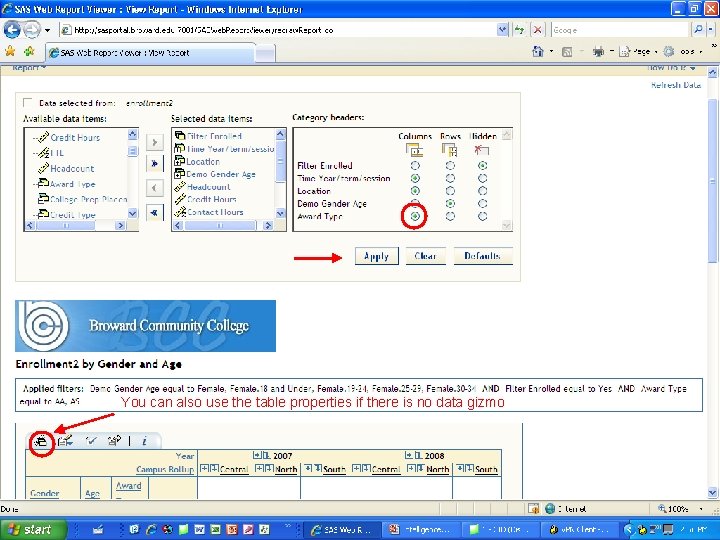The height and width of the screenshot is (540, 720).
Task: Set Location to Hidden
Action: 482,191
